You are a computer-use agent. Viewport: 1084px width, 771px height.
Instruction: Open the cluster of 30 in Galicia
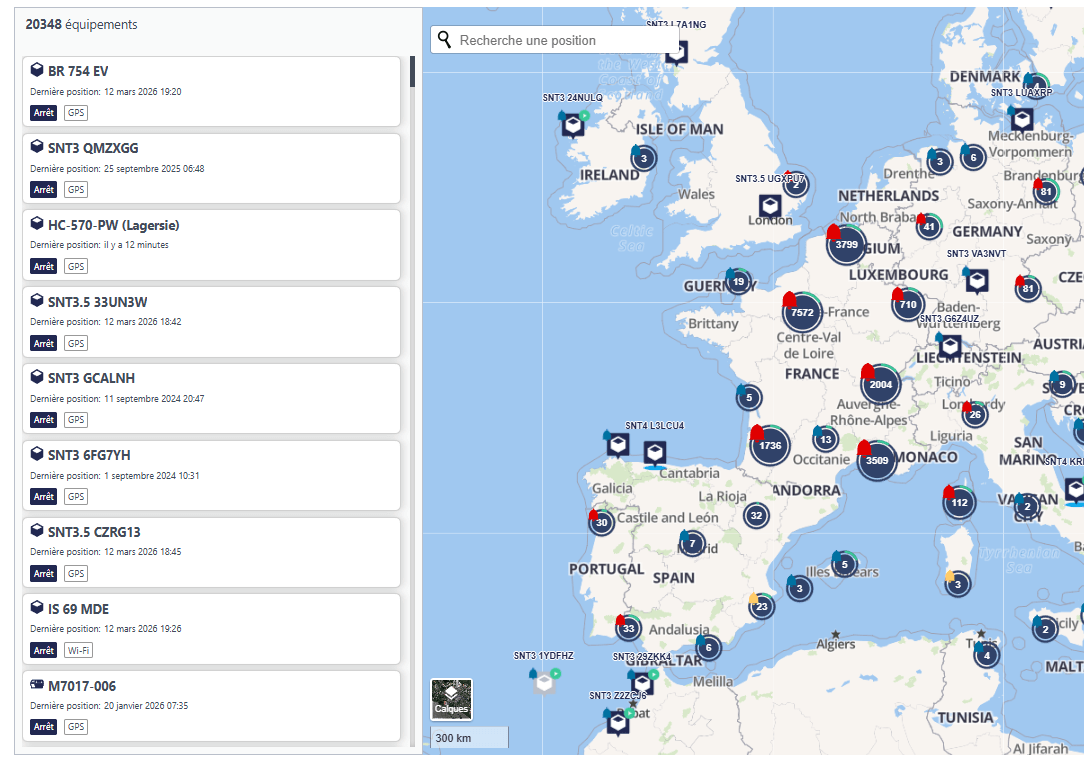[601, 523]
